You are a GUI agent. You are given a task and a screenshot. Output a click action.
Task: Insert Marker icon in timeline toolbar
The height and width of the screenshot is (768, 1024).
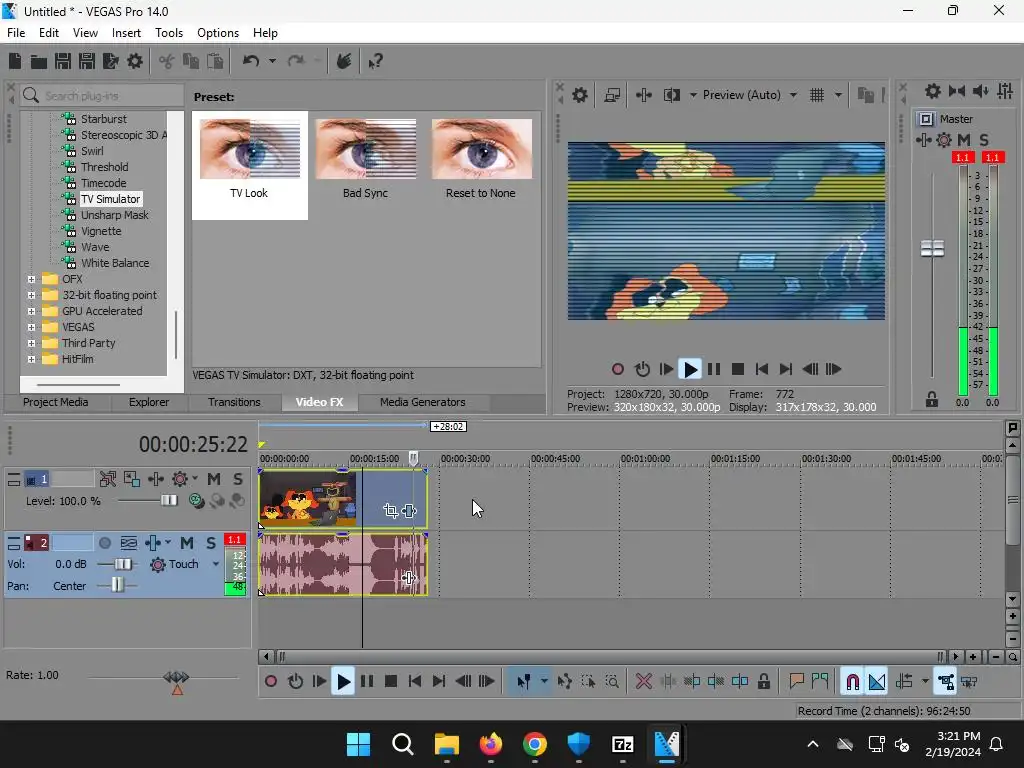[x=795, y=681]
